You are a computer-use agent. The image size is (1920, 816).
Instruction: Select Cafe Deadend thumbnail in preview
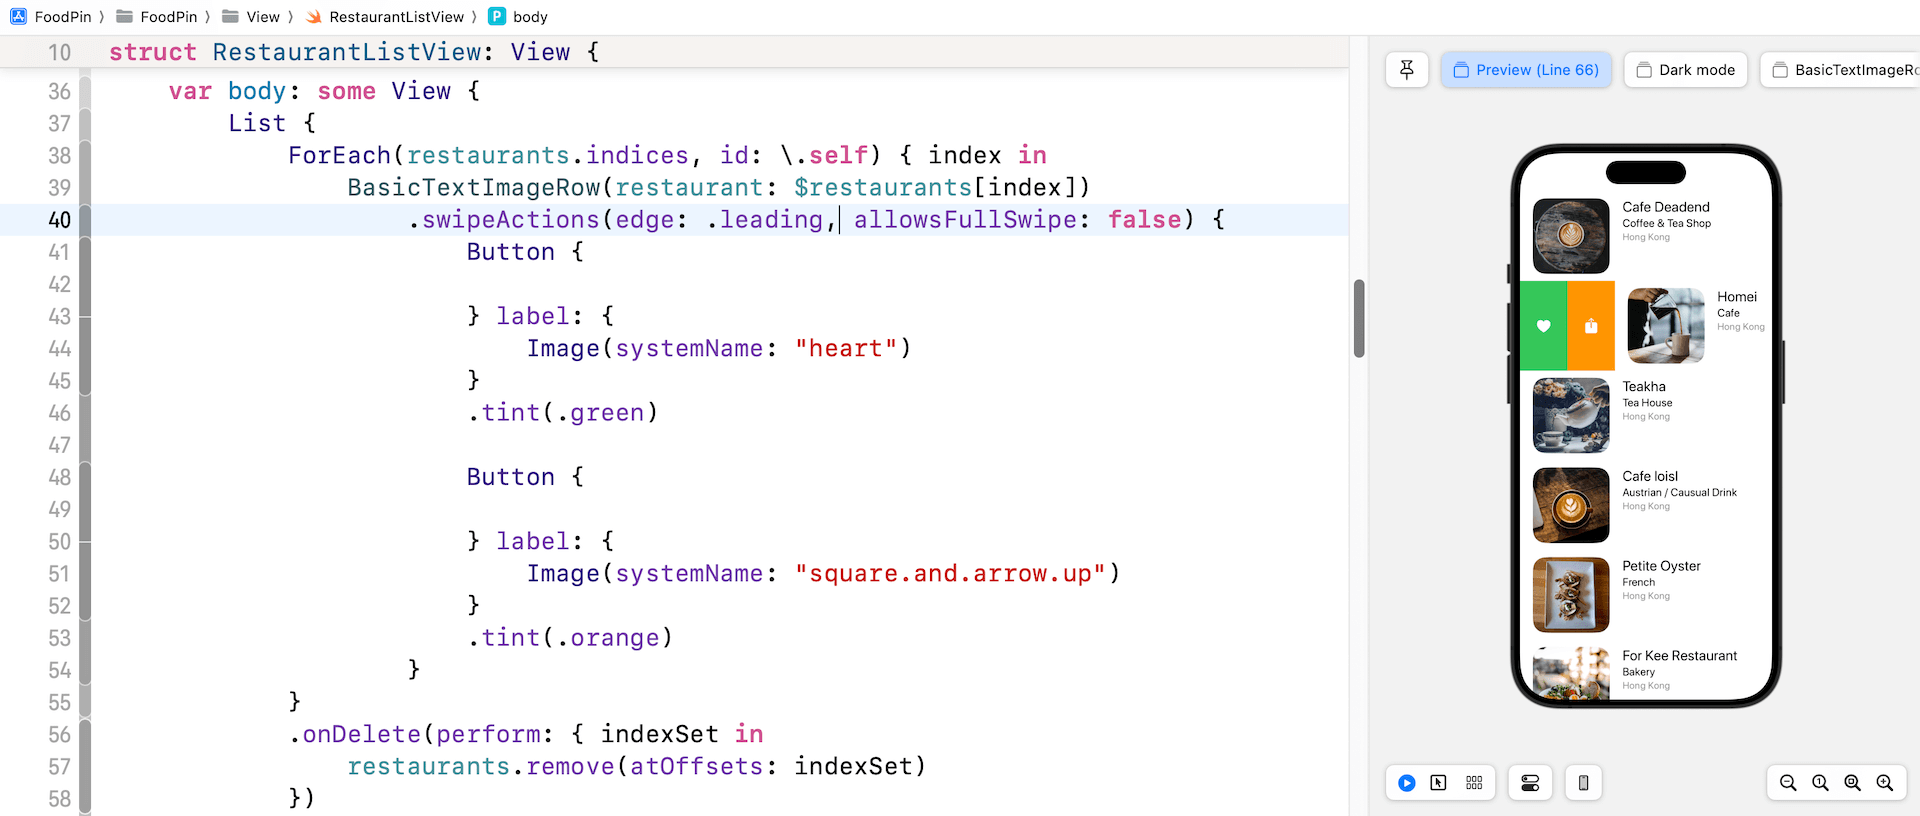(1571, 236)
